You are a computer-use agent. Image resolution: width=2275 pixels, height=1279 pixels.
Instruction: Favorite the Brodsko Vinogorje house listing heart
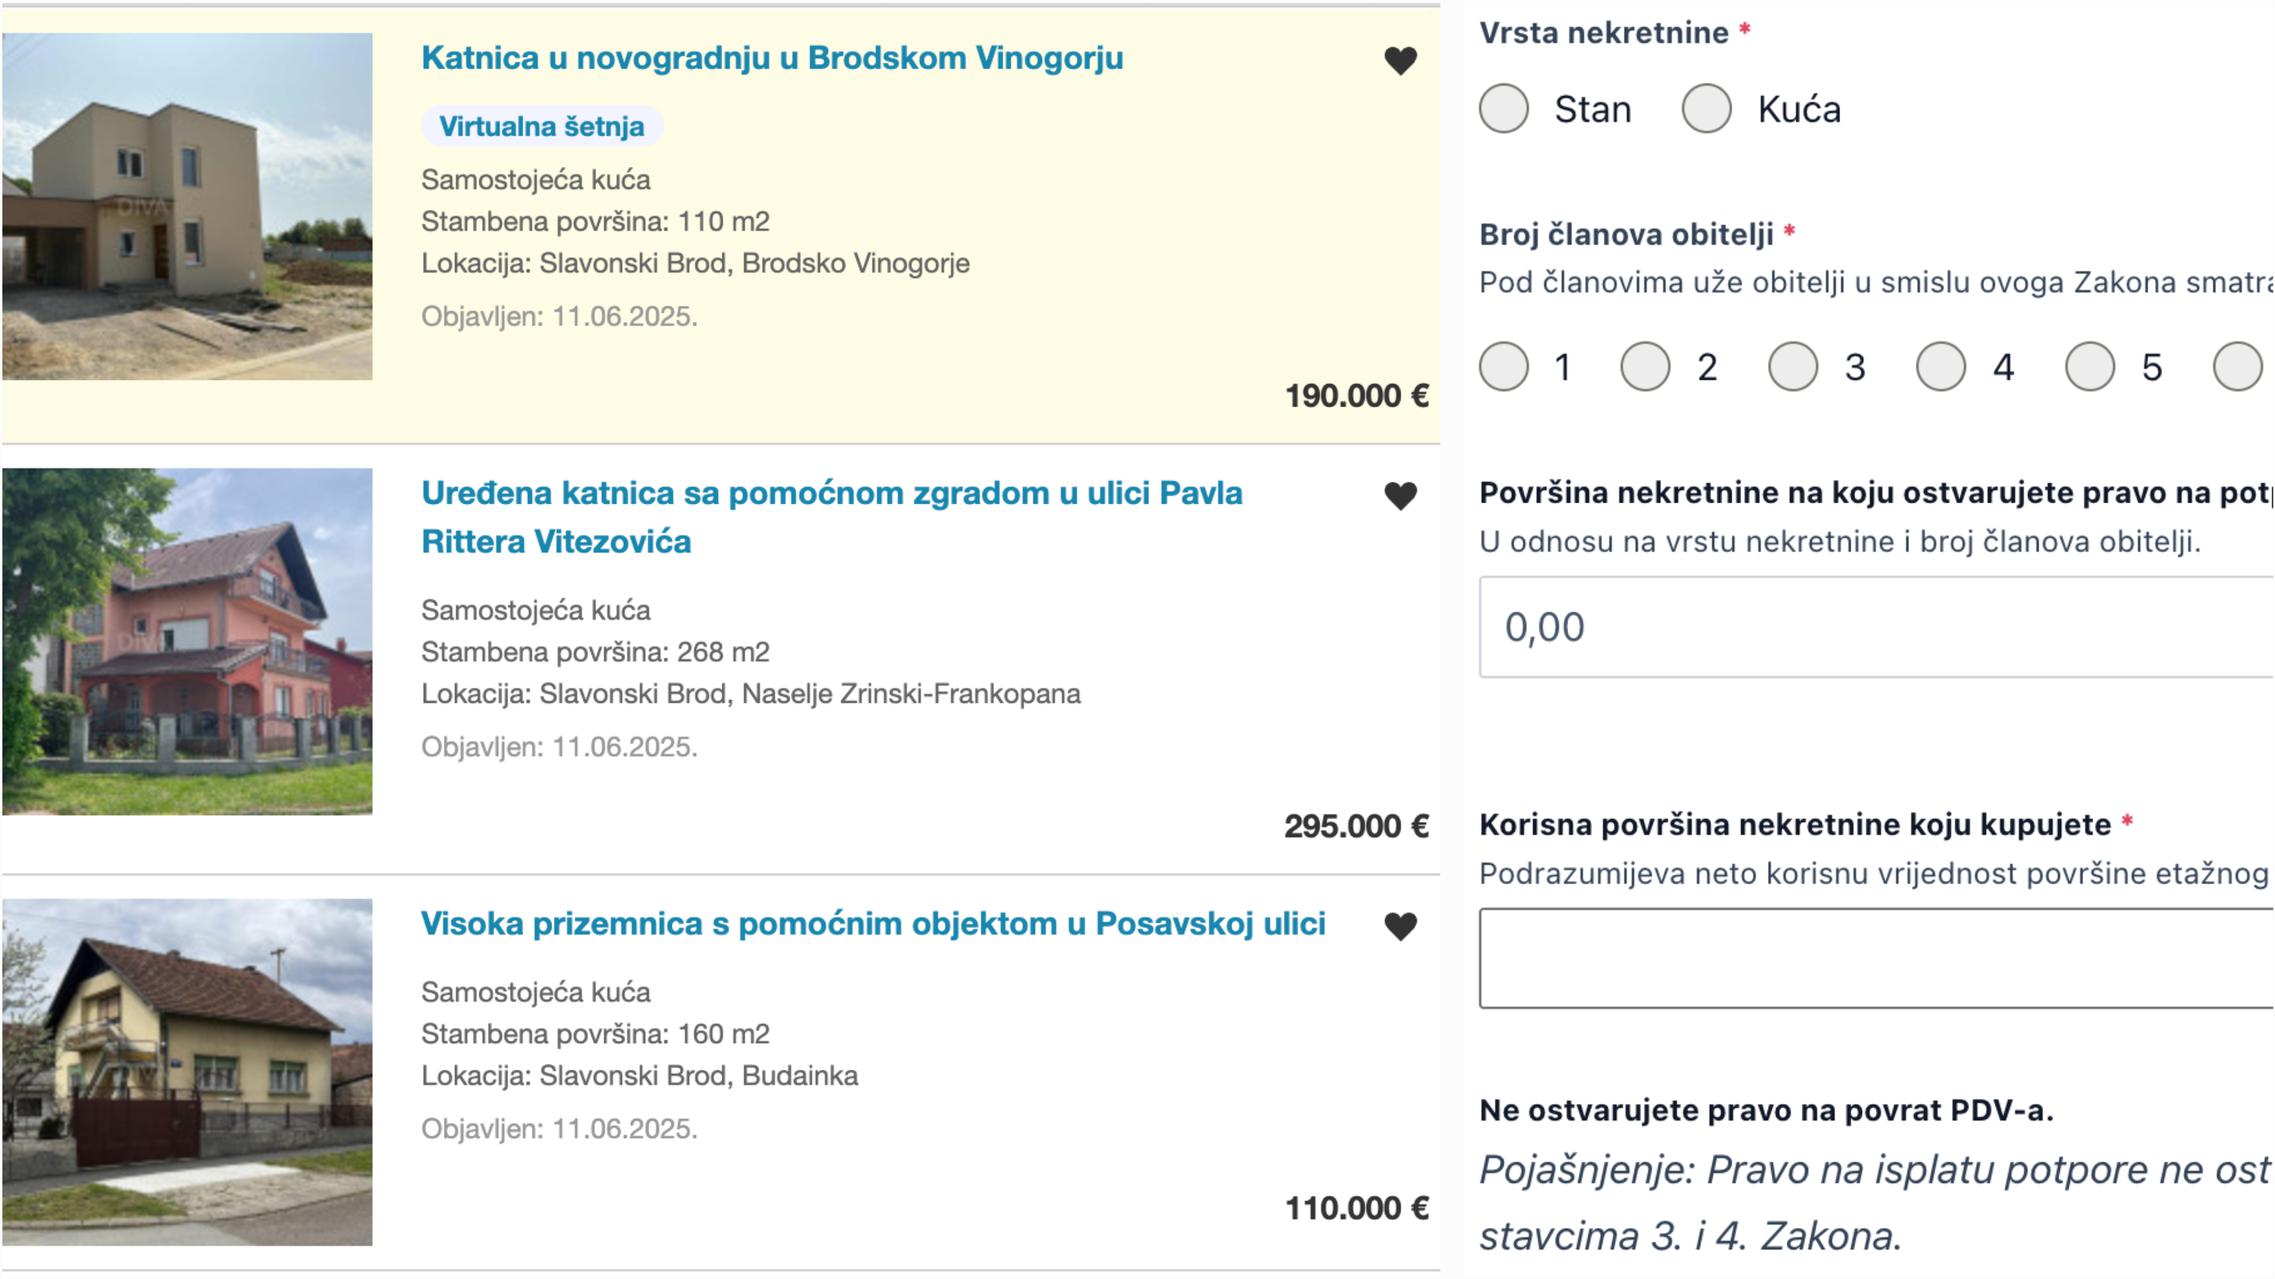[x=1400, y=61]
